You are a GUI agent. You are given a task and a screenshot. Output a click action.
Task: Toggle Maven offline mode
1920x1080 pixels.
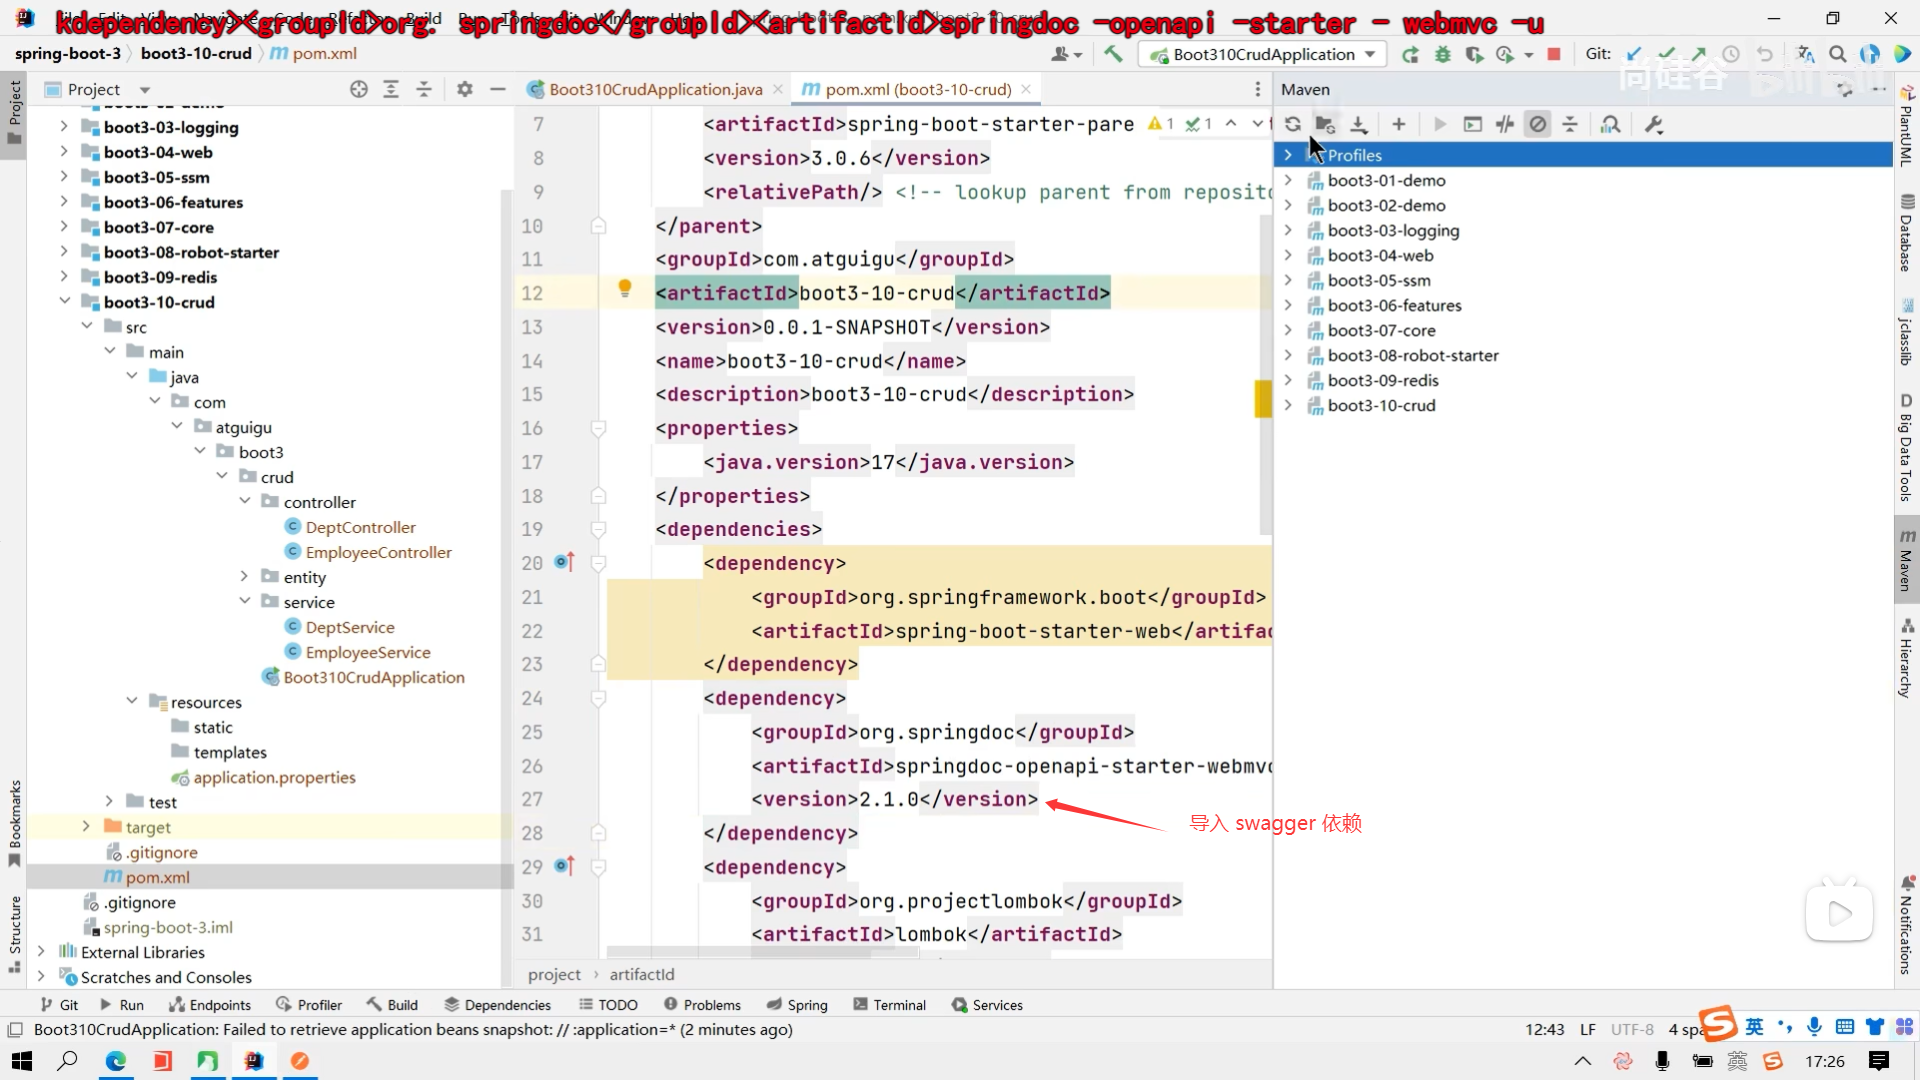(x=1505, y=124)
